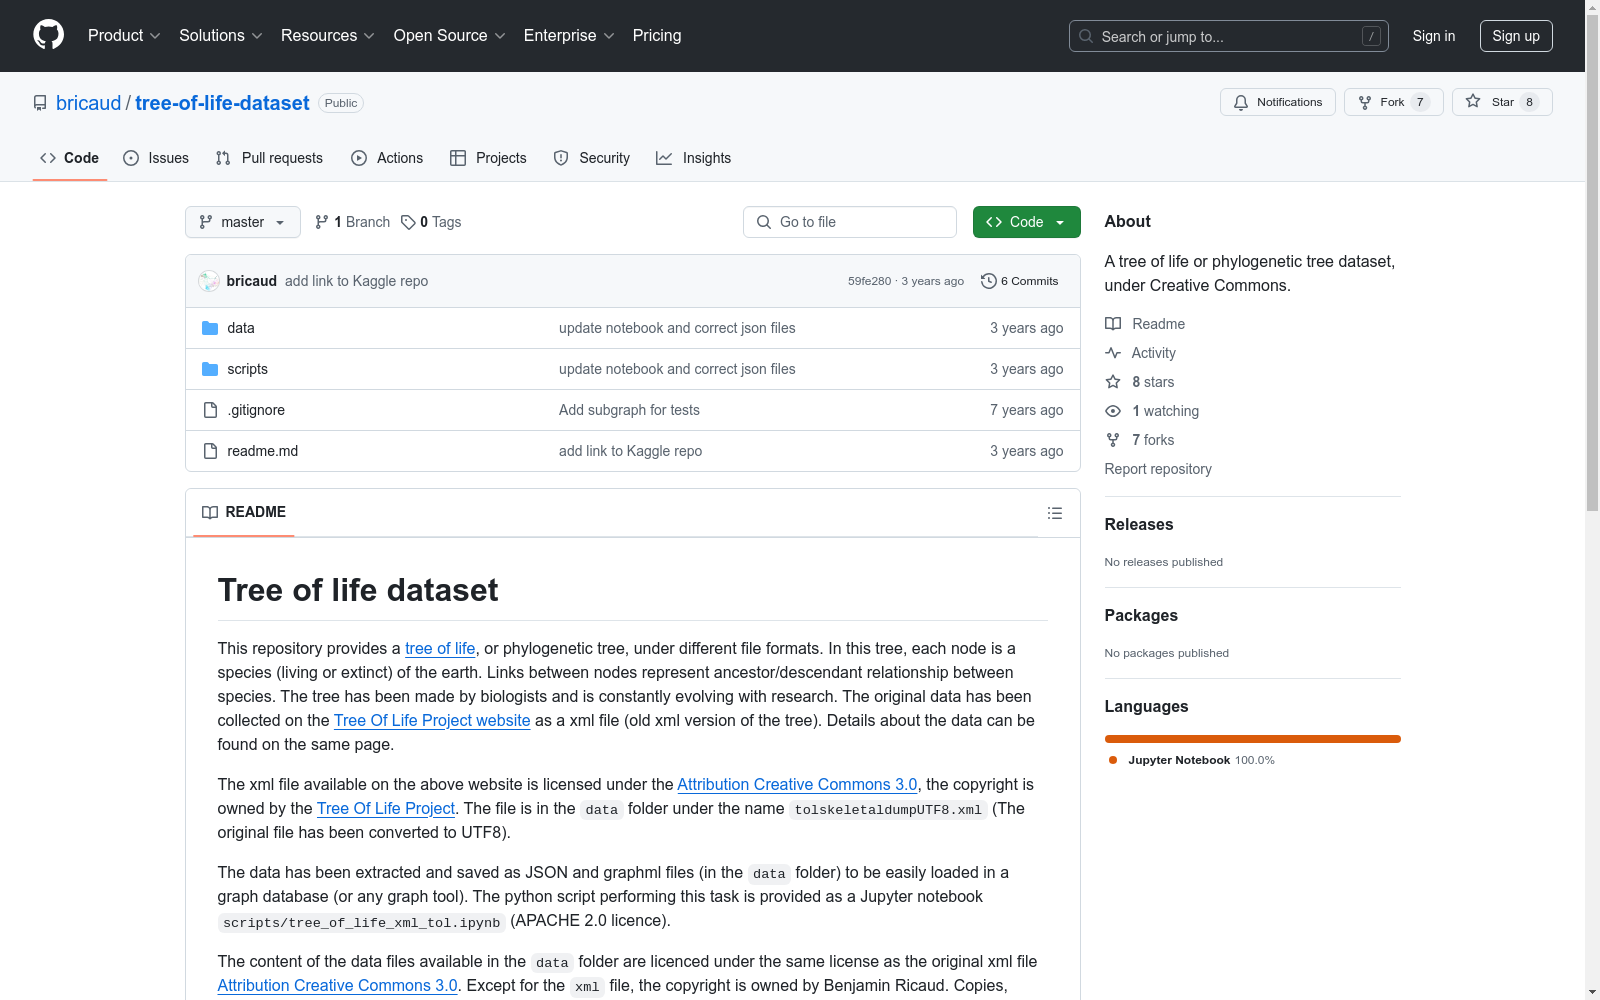The height and width of the screenshot is (1000, 1600).
Task: View the 6 Commits history
Action: (1020, 281)
